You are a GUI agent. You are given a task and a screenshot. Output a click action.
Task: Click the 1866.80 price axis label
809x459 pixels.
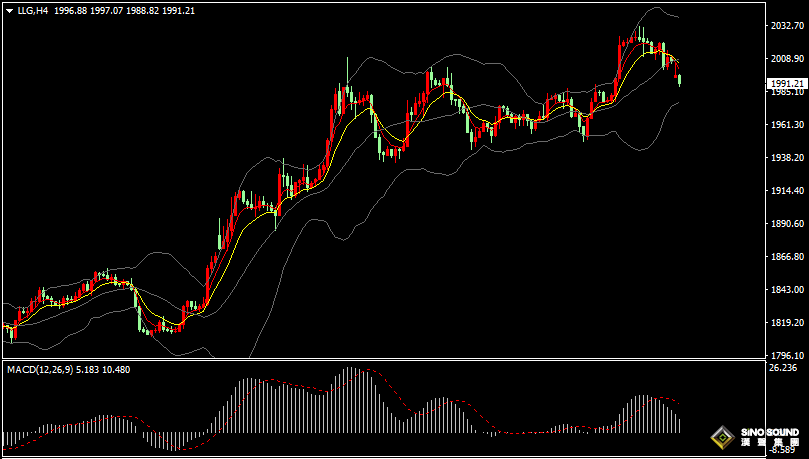786,257
